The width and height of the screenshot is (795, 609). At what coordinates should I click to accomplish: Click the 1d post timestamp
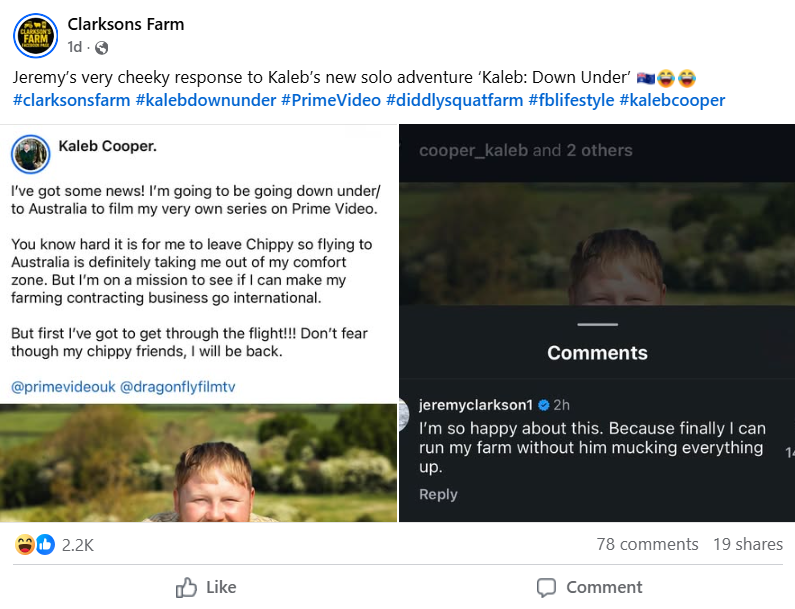pyautogui.click(x=75, y=48)
